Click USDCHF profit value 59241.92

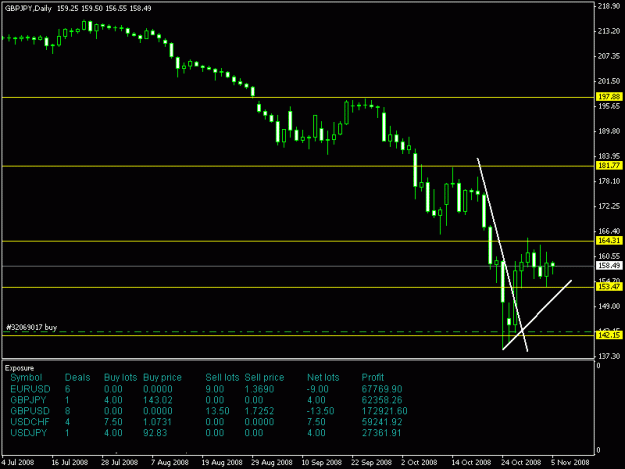[382, 422]
